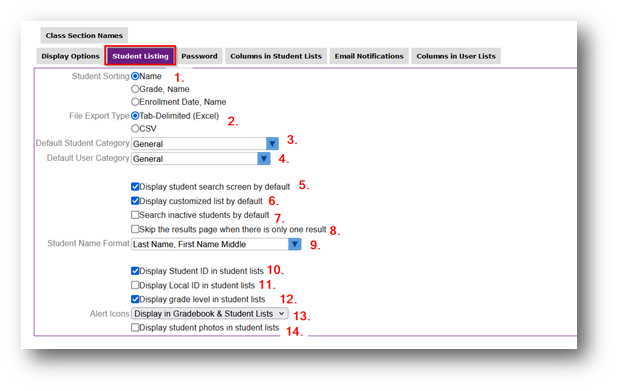619x391 pixels.
Task: Enable Display student photos in student lists
Action: (135, 327)
